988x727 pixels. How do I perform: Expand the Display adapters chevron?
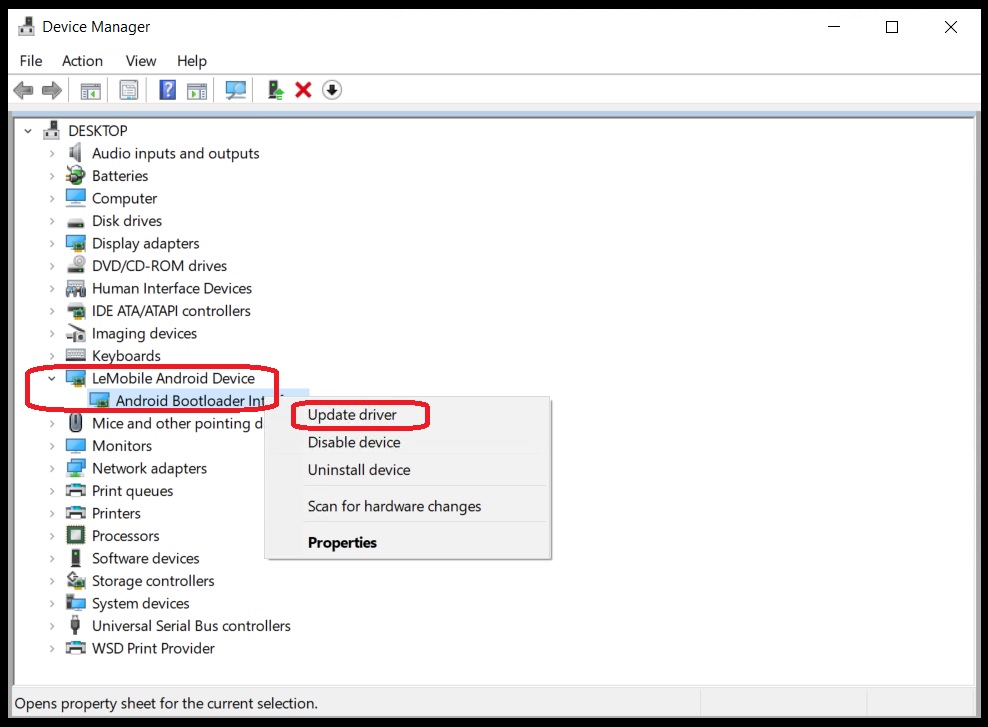(x=52, y=244)
